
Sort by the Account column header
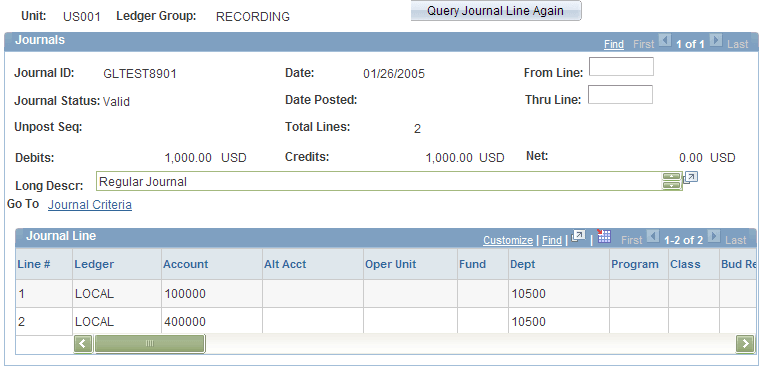pos(186,264)
